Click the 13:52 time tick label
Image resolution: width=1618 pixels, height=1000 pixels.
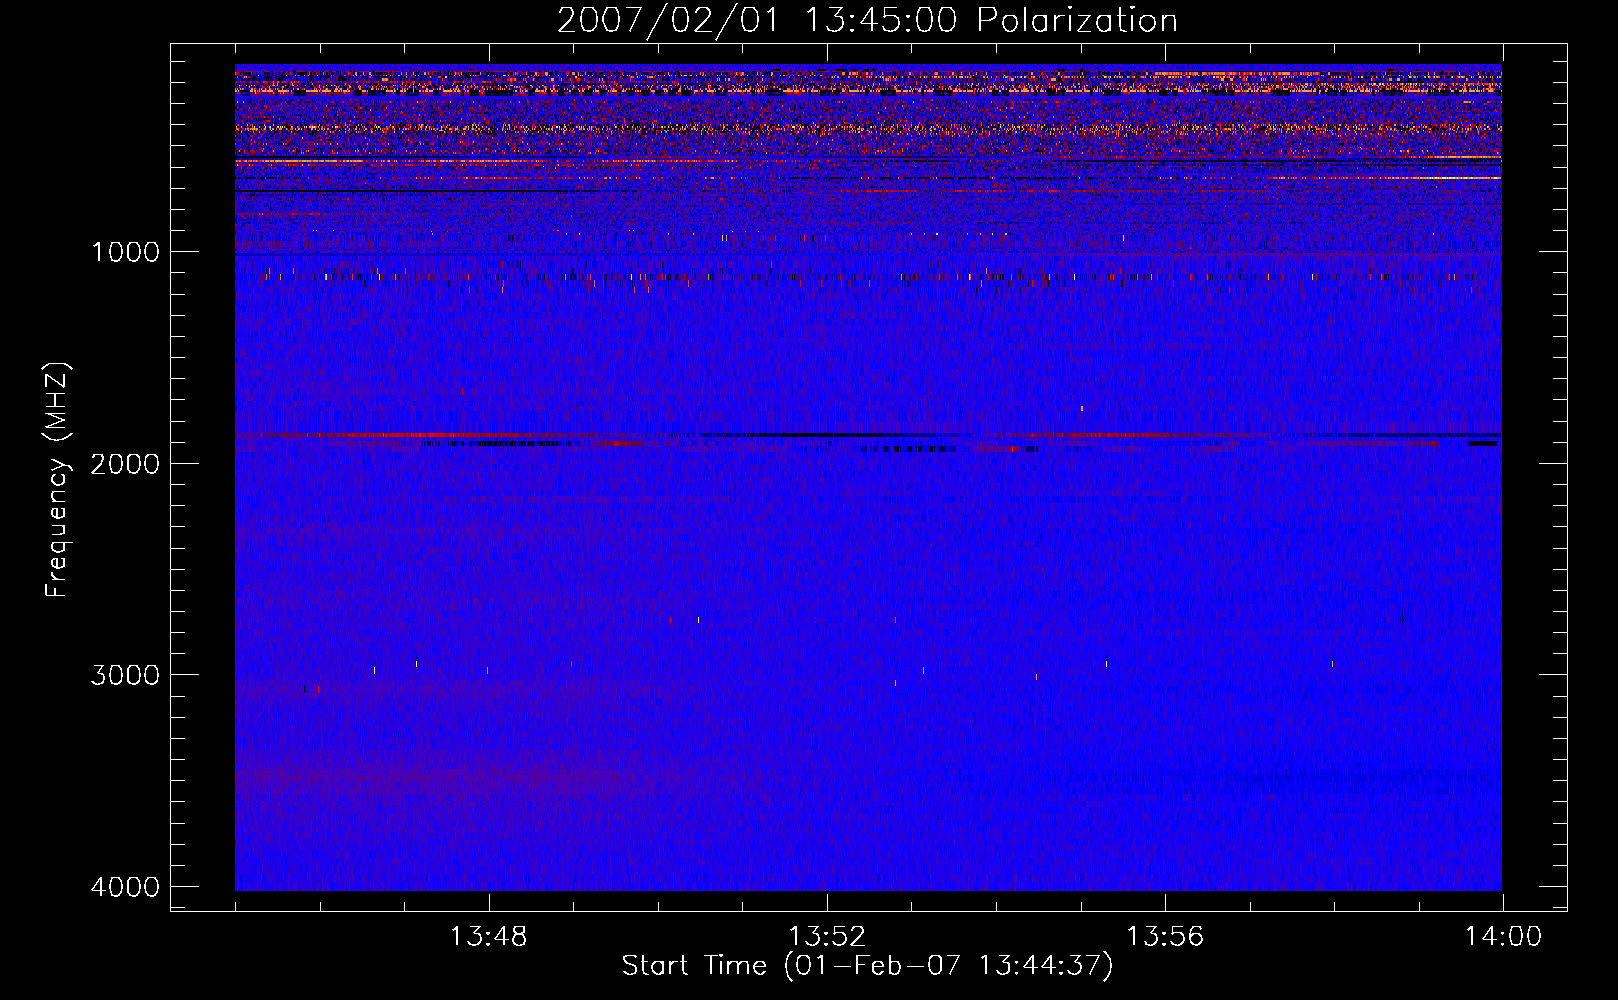827,937
